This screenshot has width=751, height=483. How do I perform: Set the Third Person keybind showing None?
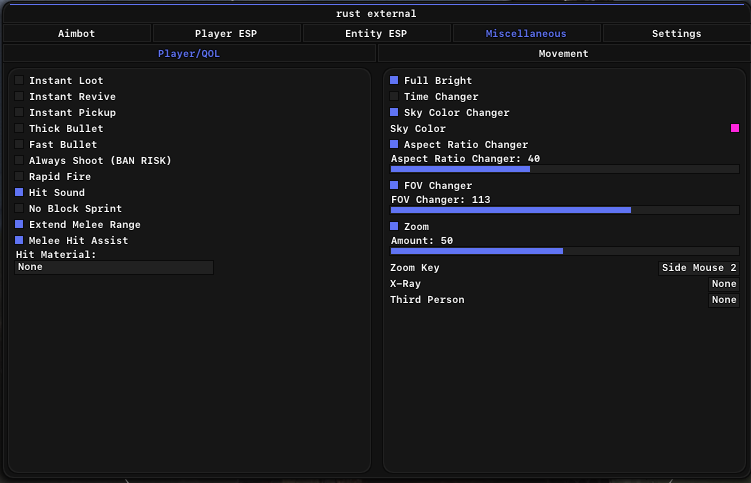[x=724, y=300]
